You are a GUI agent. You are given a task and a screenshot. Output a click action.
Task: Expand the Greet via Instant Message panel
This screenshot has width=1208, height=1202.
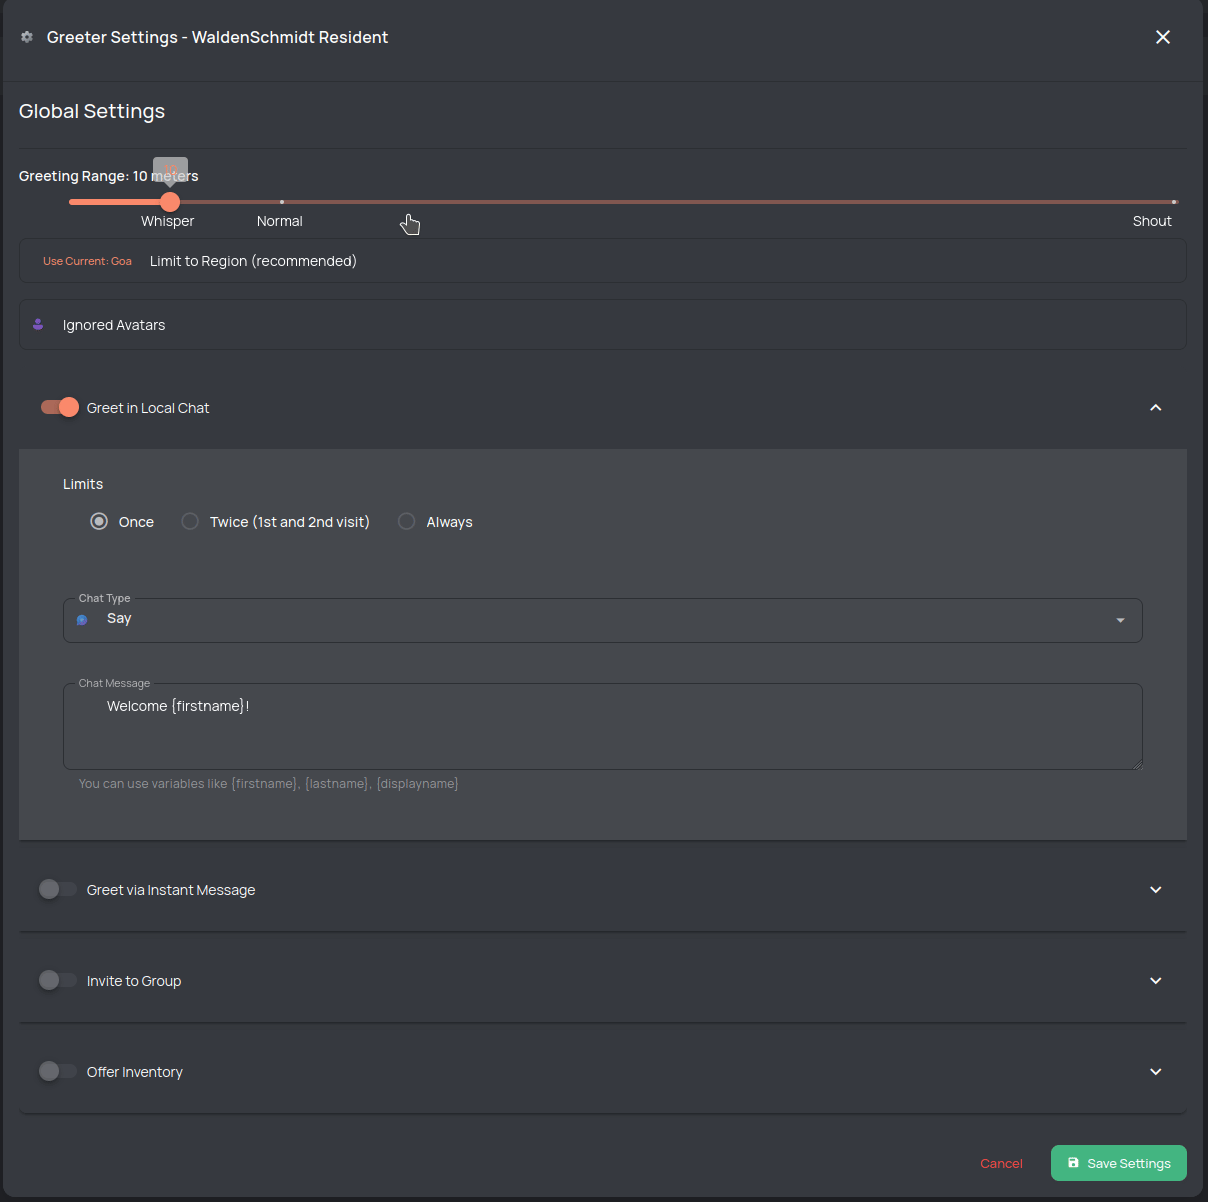pos(1155,890)
